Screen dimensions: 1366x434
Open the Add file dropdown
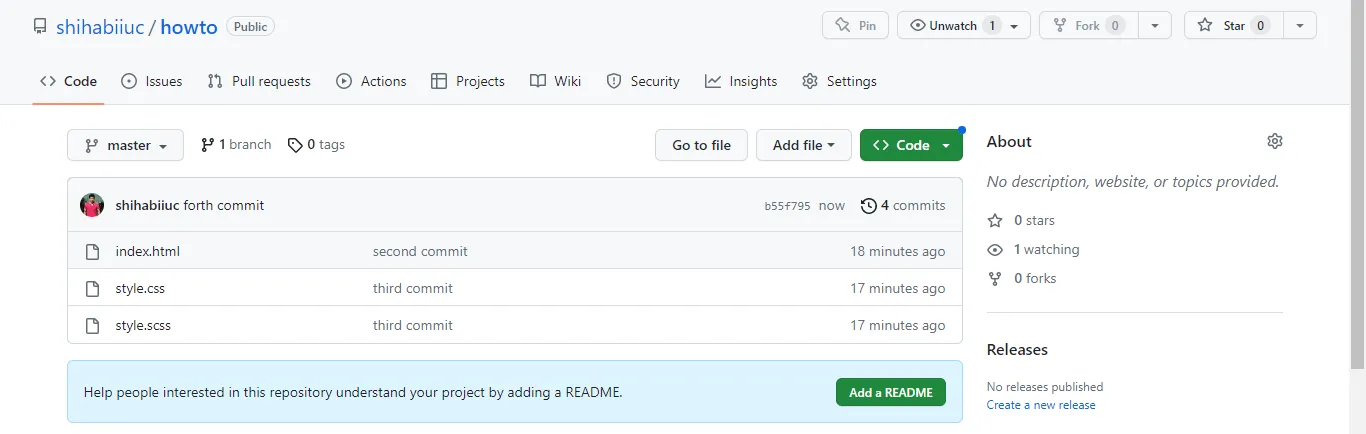tap(804, 145)
